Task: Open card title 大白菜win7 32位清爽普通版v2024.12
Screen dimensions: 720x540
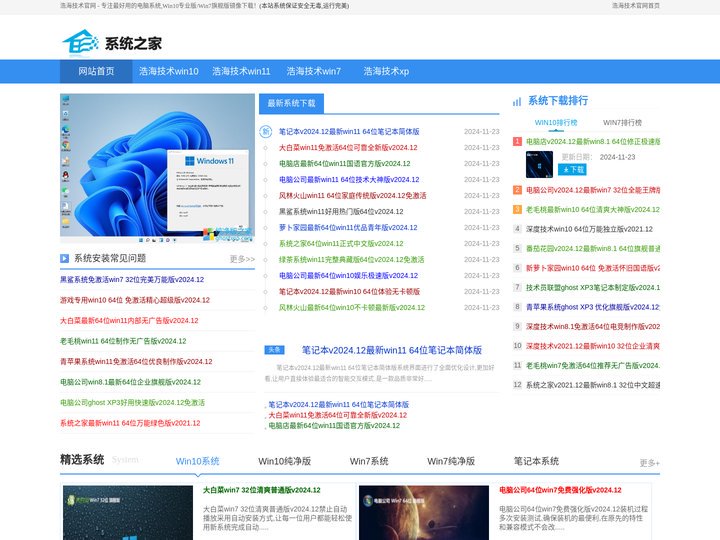Action: (262, 490)
